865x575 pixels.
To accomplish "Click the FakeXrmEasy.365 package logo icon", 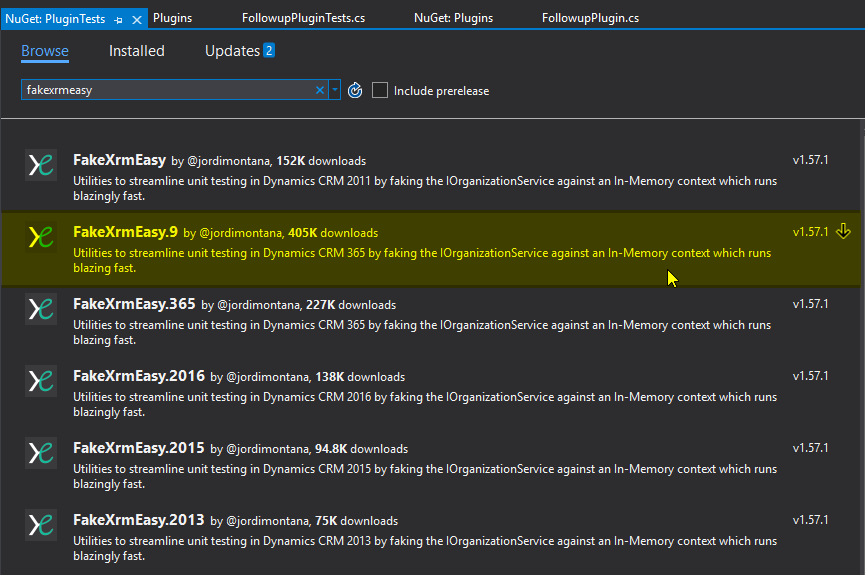I will coord(41,308).
